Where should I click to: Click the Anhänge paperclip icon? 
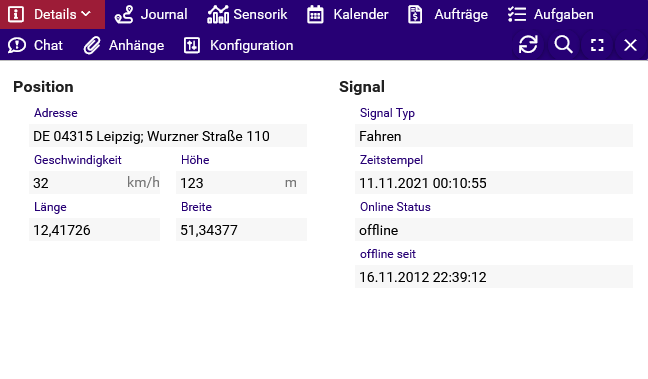click(x=92, y=45)
